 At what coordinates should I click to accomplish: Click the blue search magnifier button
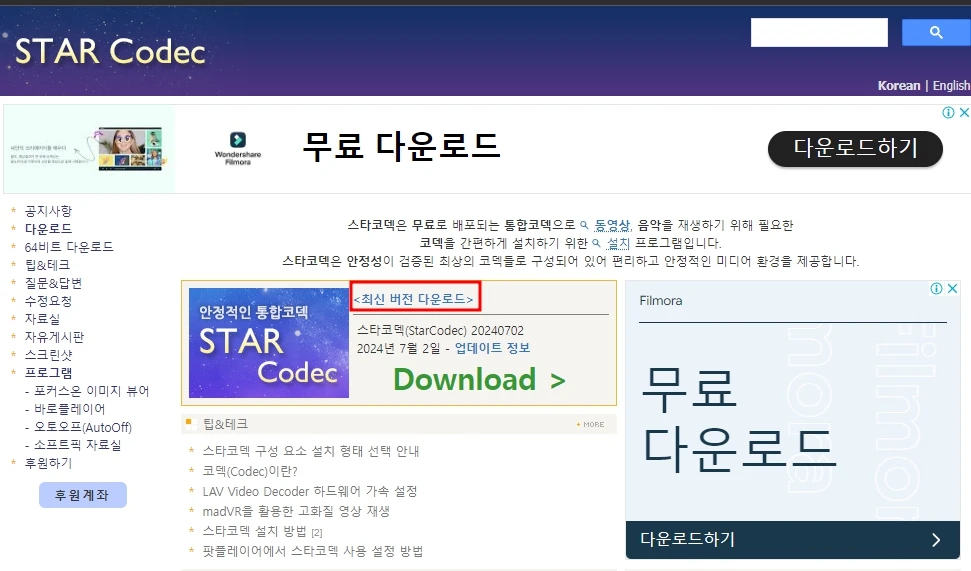[x=936, y=32]
